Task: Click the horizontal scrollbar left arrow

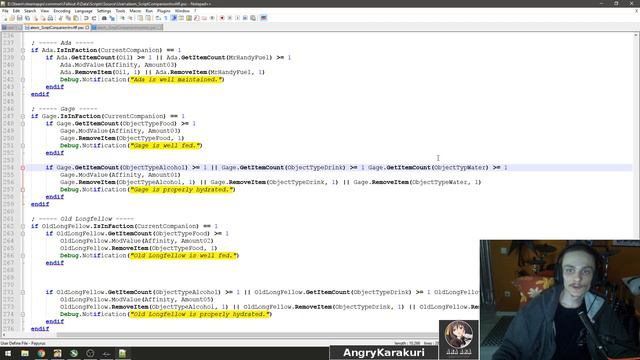Action: coord(4,335)
